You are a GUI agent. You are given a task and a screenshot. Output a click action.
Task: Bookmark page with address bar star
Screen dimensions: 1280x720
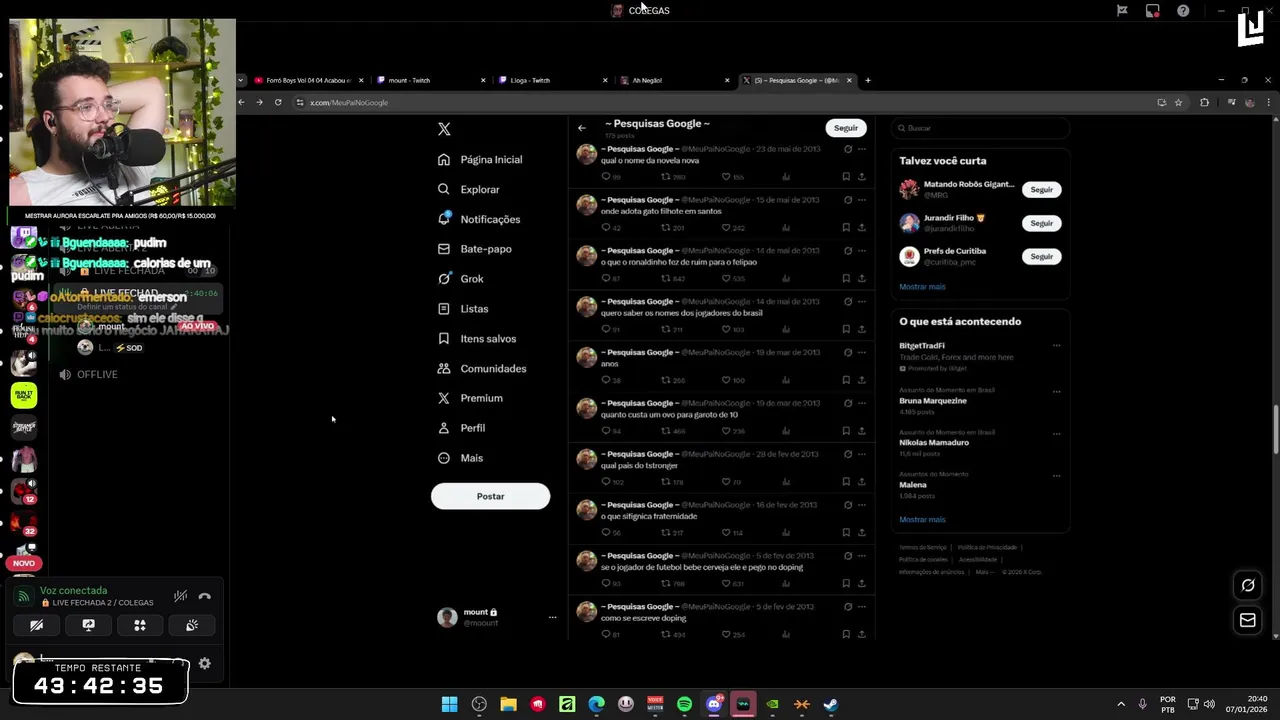[x=1179, y=102]
